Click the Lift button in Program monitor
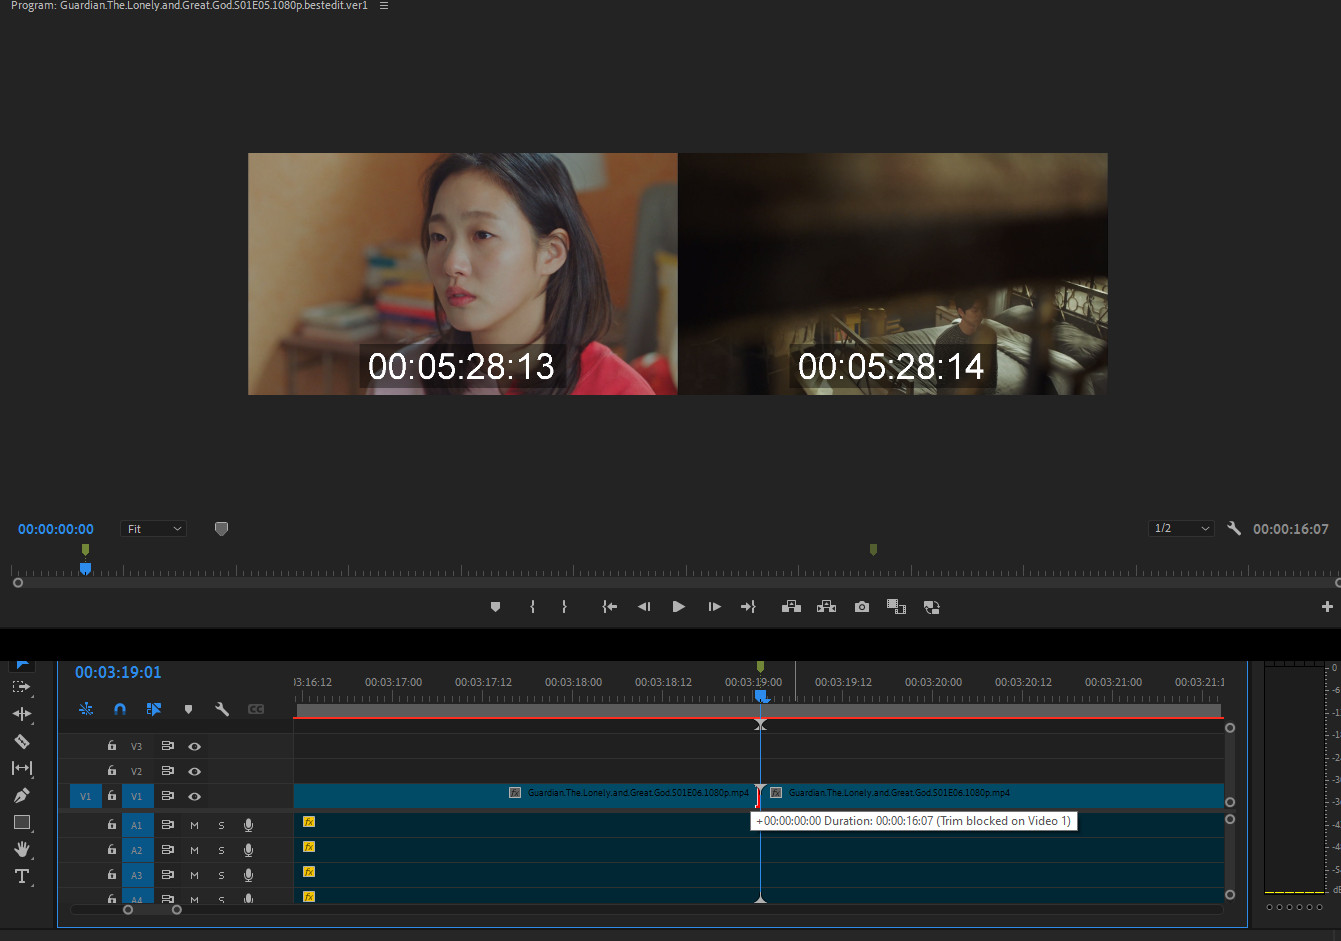The image size is (1341, 941). click(791, 607)
